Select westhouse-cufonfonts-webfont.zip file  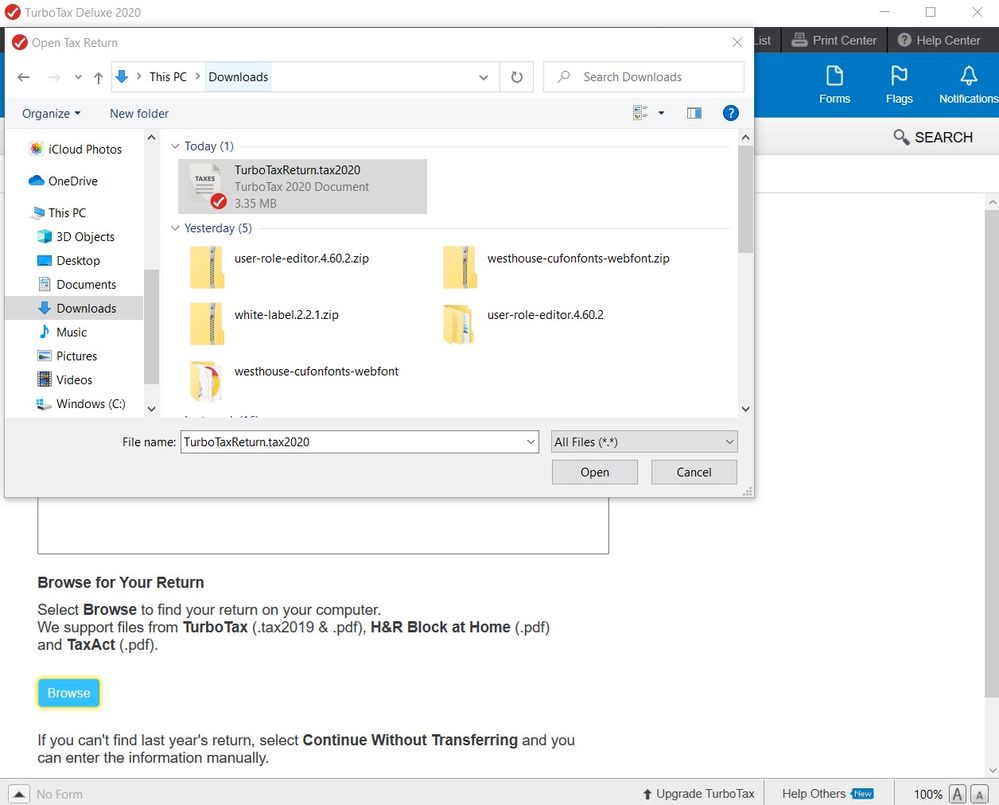[556, 268]
